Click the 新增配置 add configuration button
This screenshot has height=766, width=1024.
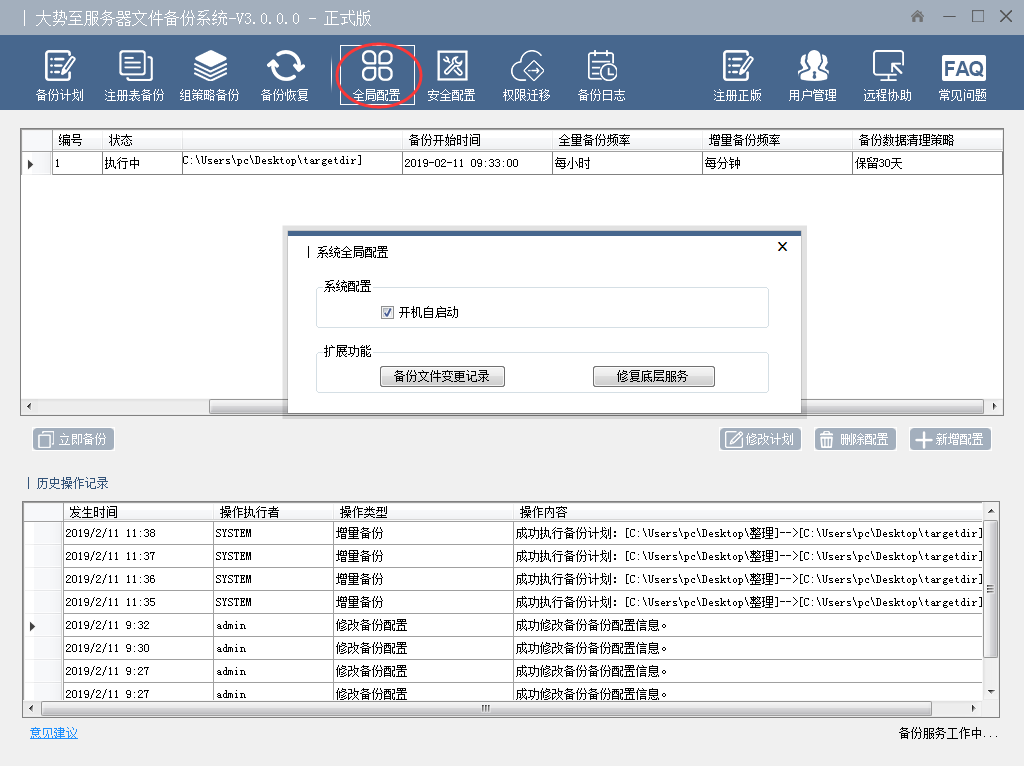[x=950, y=440]
